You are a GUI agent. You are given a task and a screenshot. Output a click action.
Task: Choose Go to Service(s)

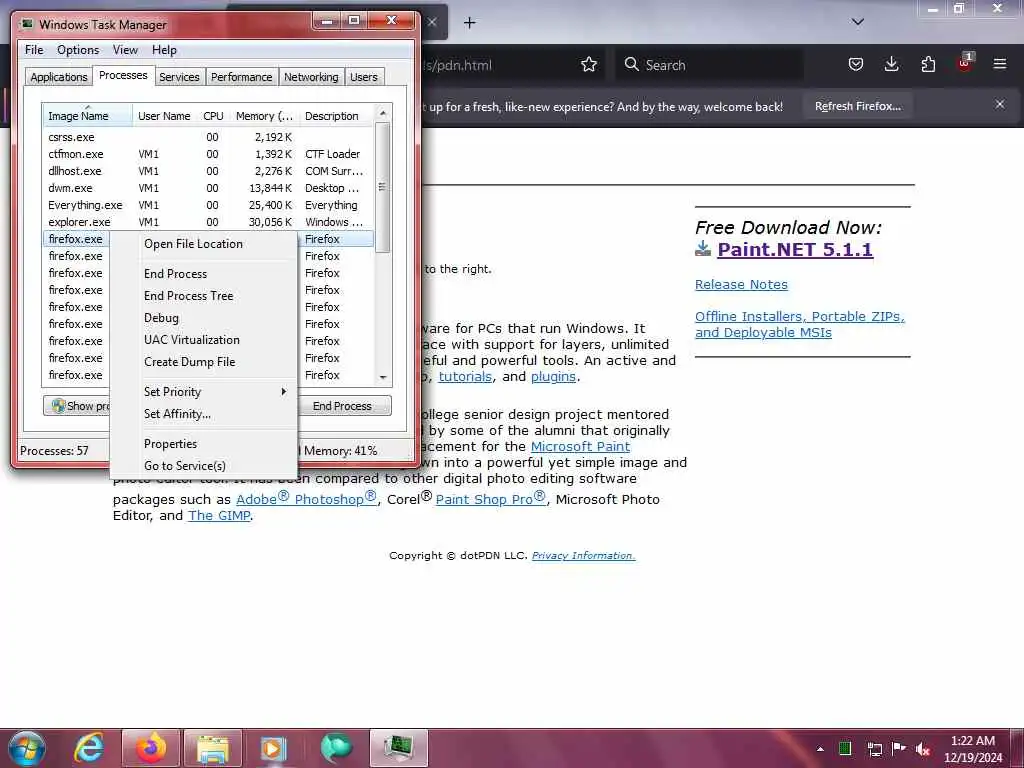(x=204, y=466)
